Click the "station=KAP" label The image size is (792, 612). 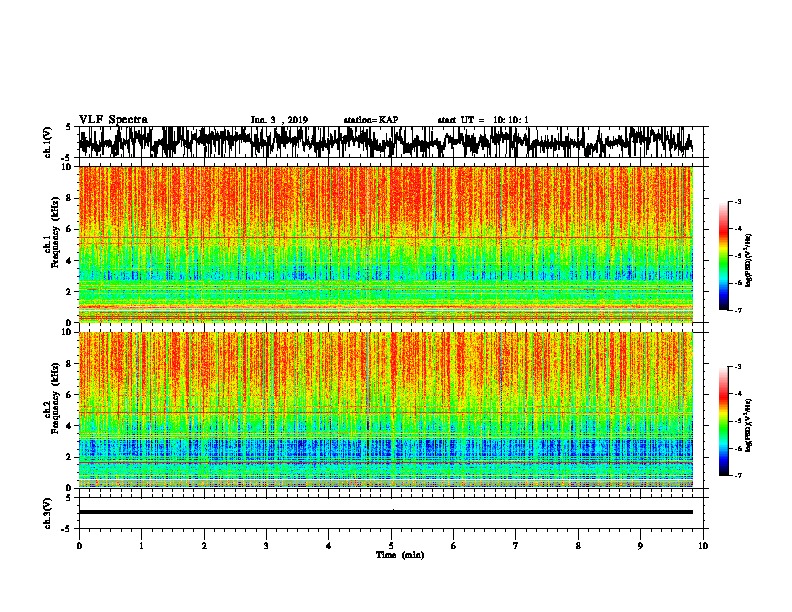point(371,120)
